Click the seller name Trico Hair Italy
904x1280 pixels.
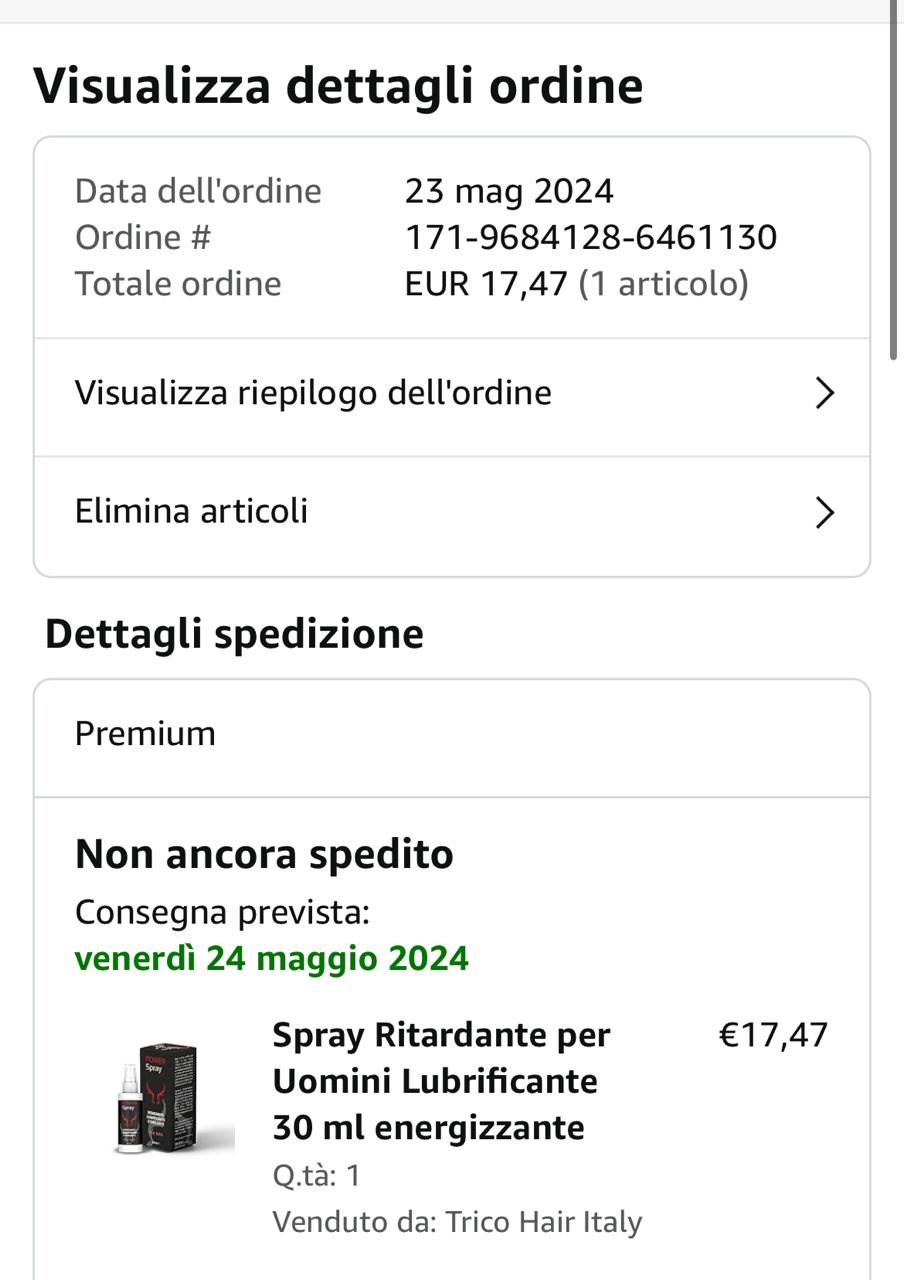point(543,1222)
